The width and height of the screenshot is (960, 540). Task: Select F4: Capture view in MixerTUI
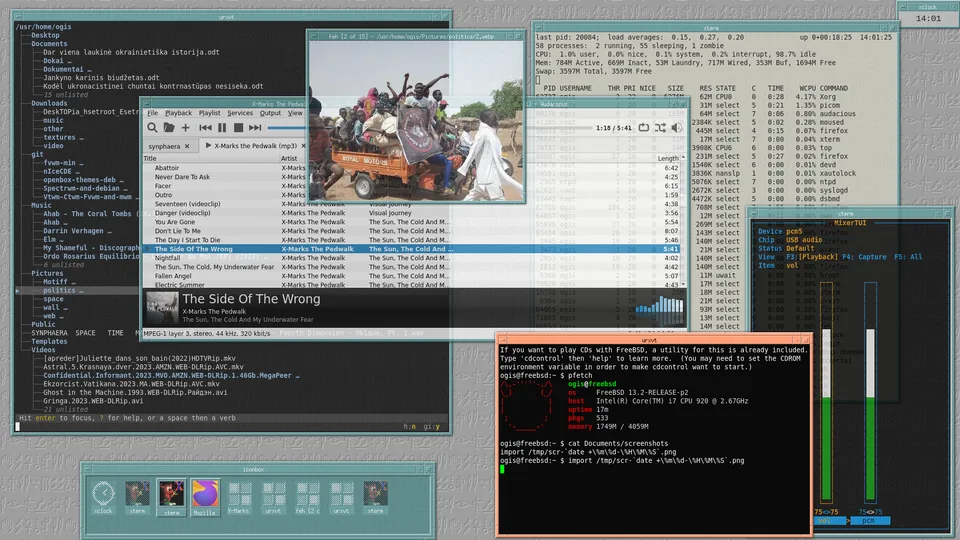(864, 257)
